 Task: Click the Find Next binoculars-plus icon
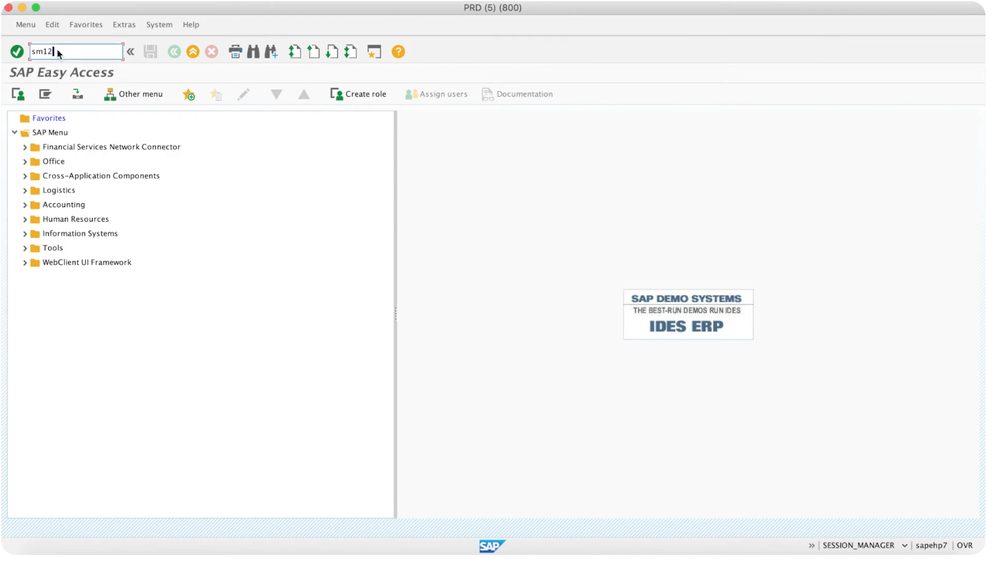coord(271,52)
